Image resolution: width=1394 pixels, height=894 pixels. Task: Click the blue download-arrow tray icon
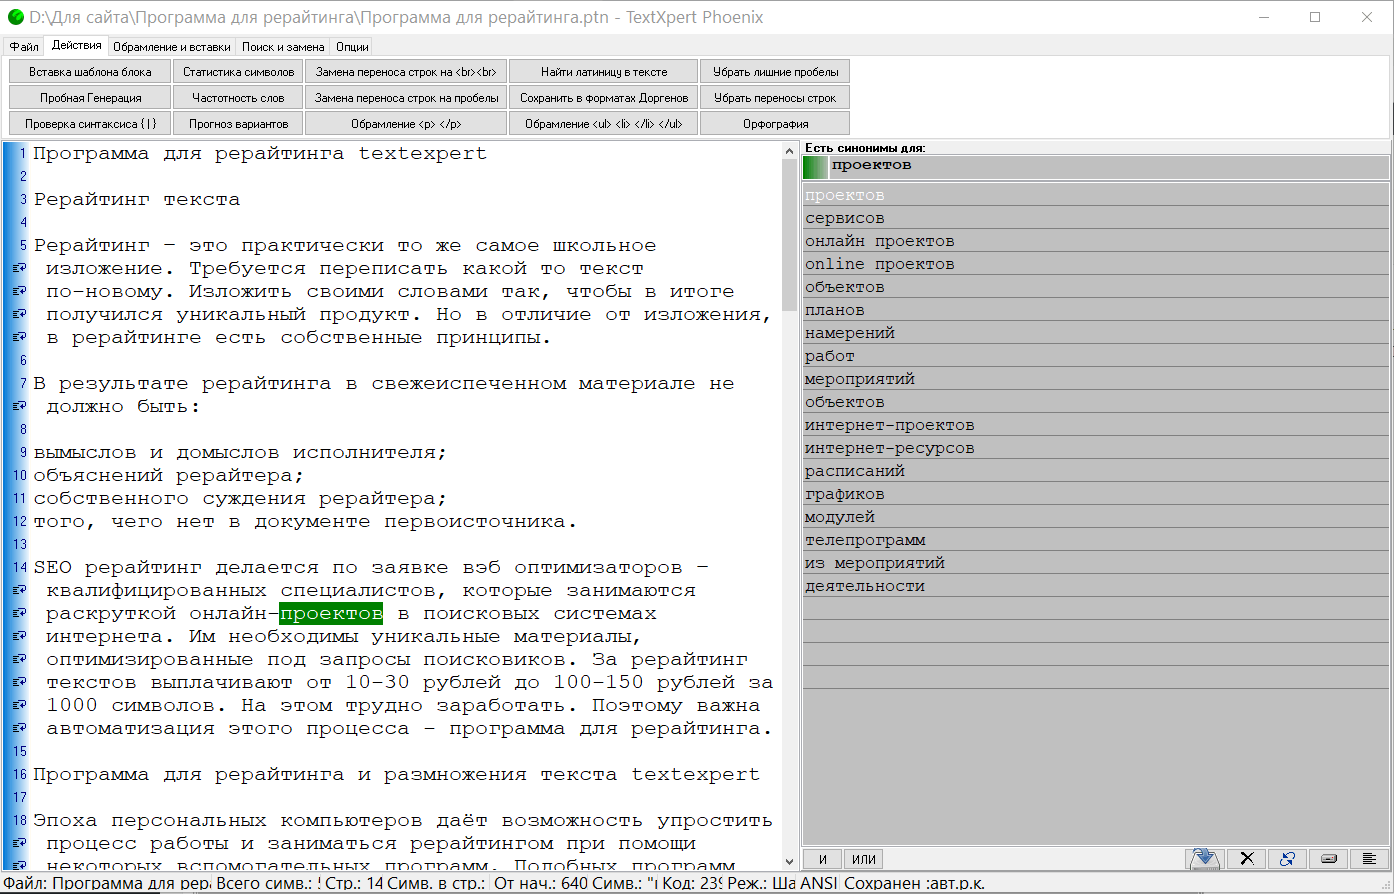click(1205, 859)
